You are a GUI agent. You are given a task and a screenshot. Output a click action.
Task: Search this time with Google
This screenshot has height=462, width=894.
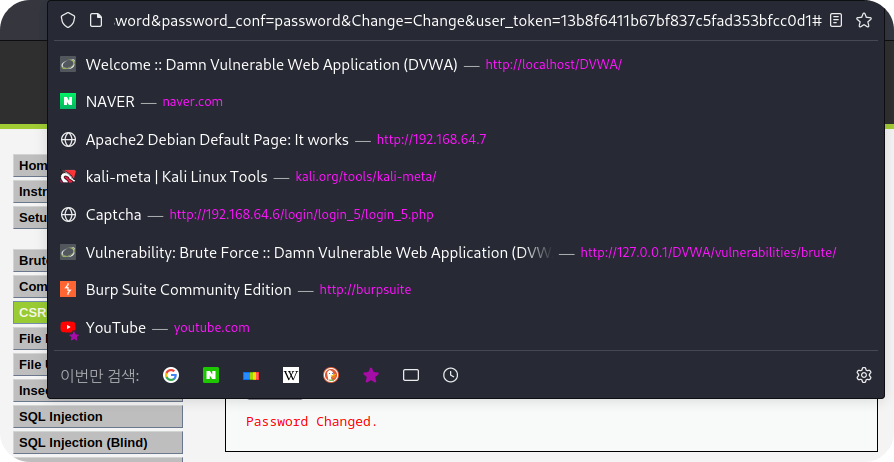point(171,375)
